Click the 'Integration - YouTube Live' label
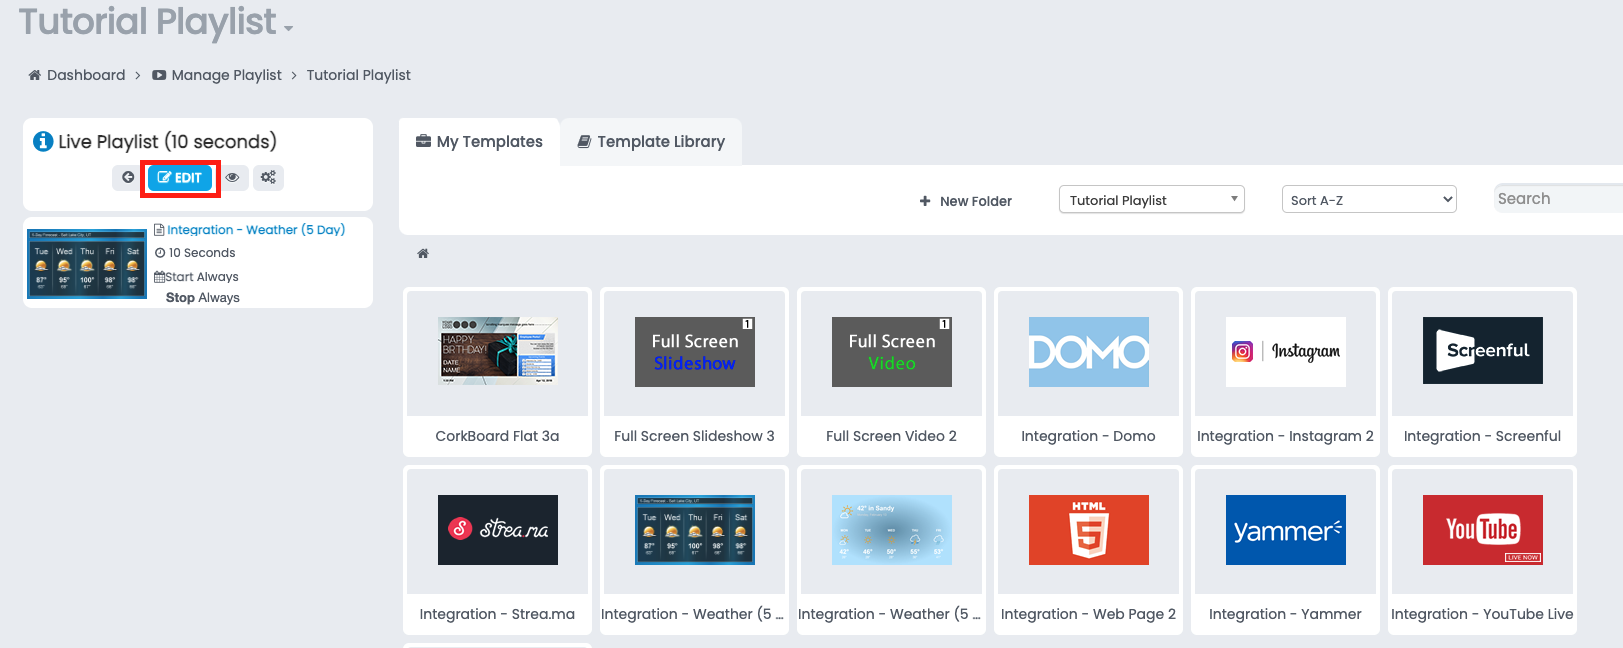 [1482, 614]
